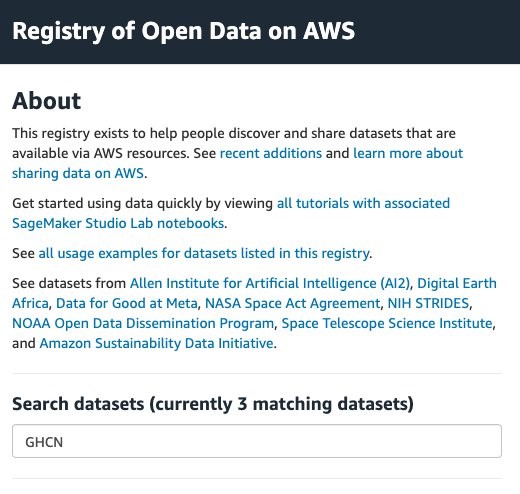This screenshot has width=520, height=494.
Task: Select the About heading
Action: (47, 101)
